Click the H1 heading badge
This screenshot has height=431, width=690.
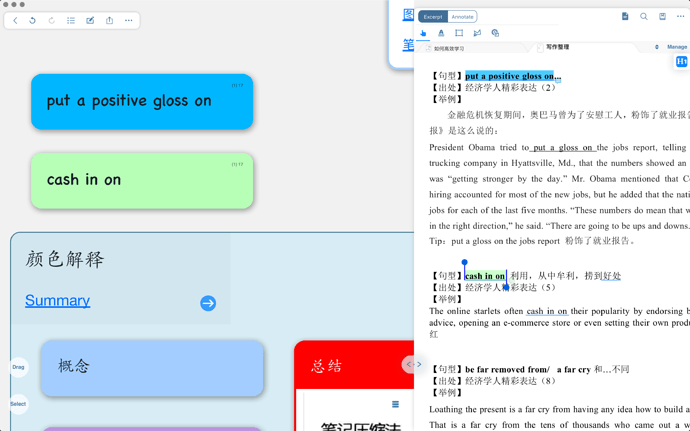click(x=681, y=61)
